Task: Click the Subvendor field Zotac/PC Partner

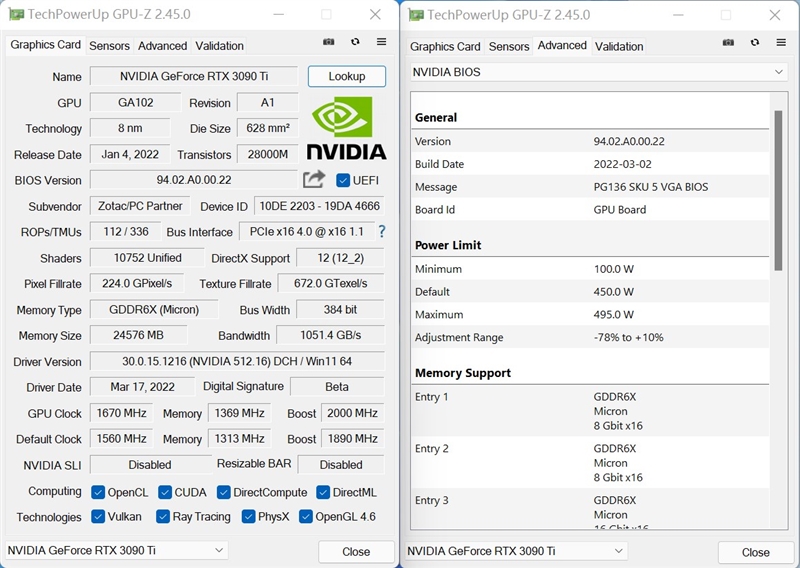Action: 140,206
